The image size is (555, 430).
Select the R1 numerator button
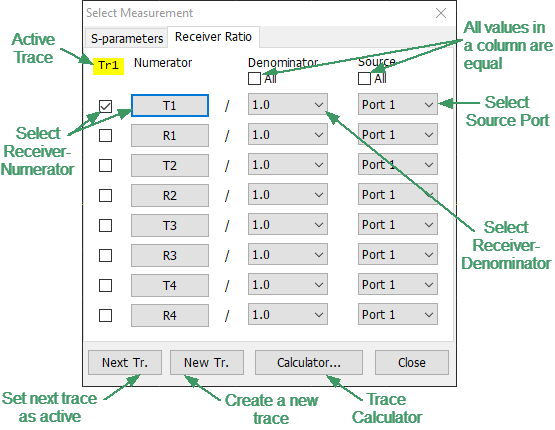click(170, 136)
